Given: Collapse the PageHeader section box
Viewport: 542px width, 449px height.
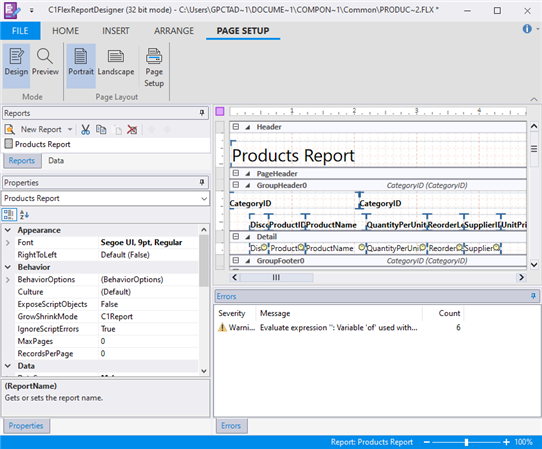Looking at the screenshot, I should pos(236,173).
